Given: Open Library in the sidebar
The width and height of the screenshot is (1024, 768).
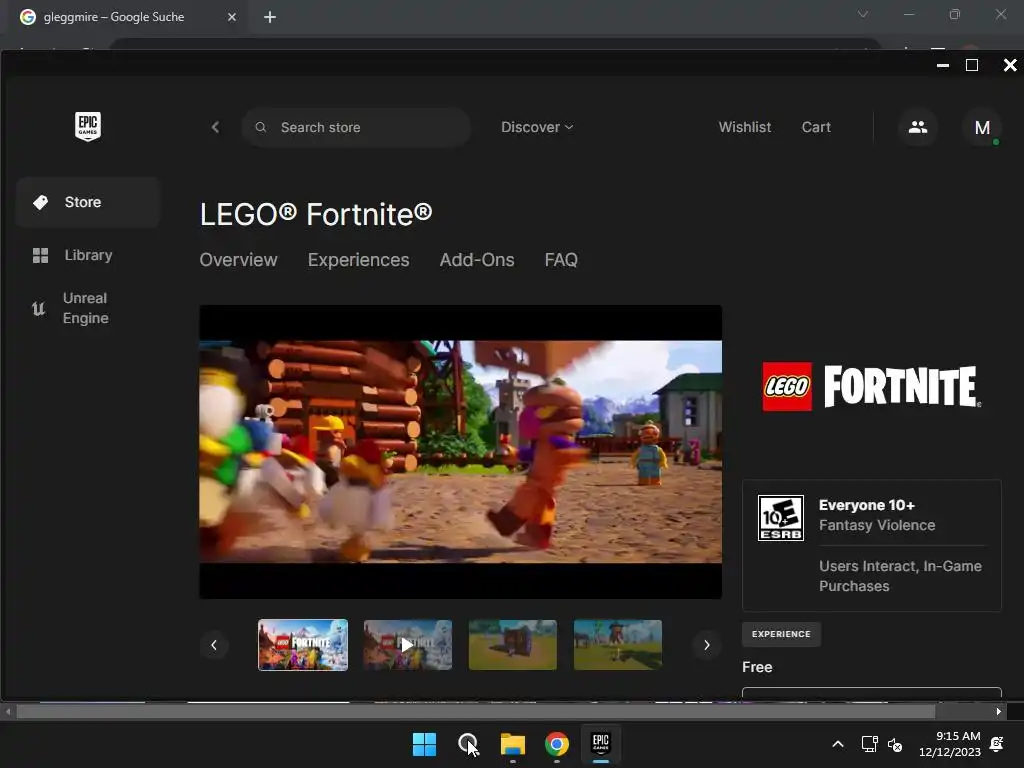Looking at the screenshot, I should coord(88,255).
